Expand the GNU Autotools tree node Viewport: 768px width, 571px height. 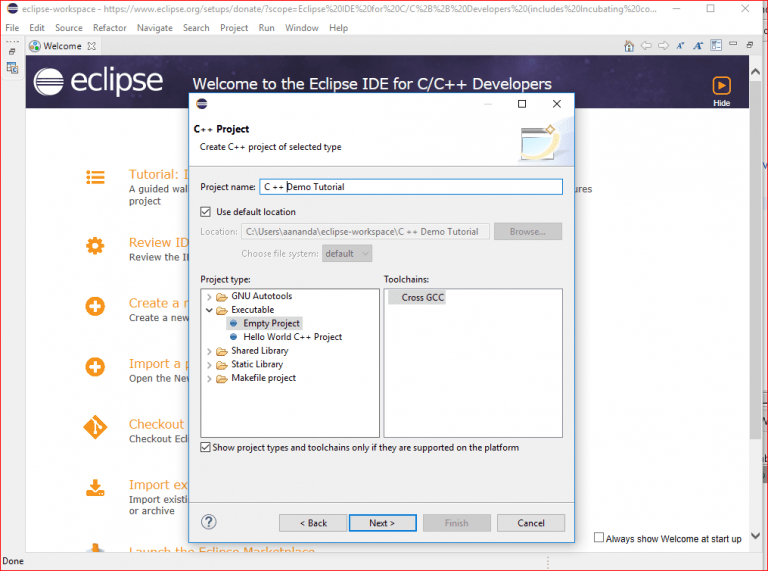point(209,297)
